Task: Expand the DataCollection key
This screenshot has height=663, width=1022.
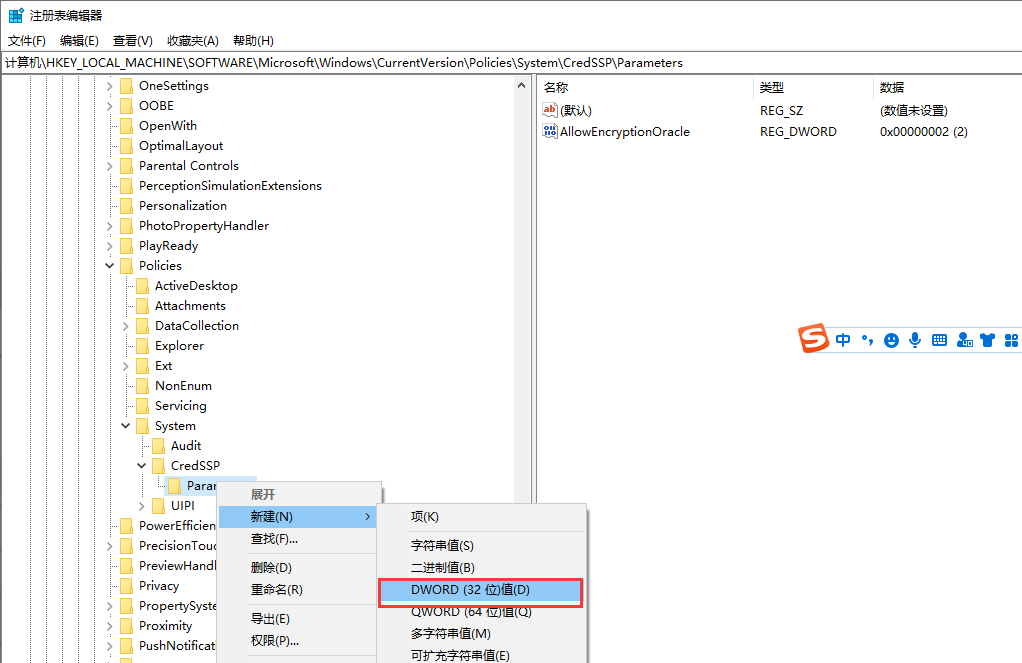Action: click(128, 325)
